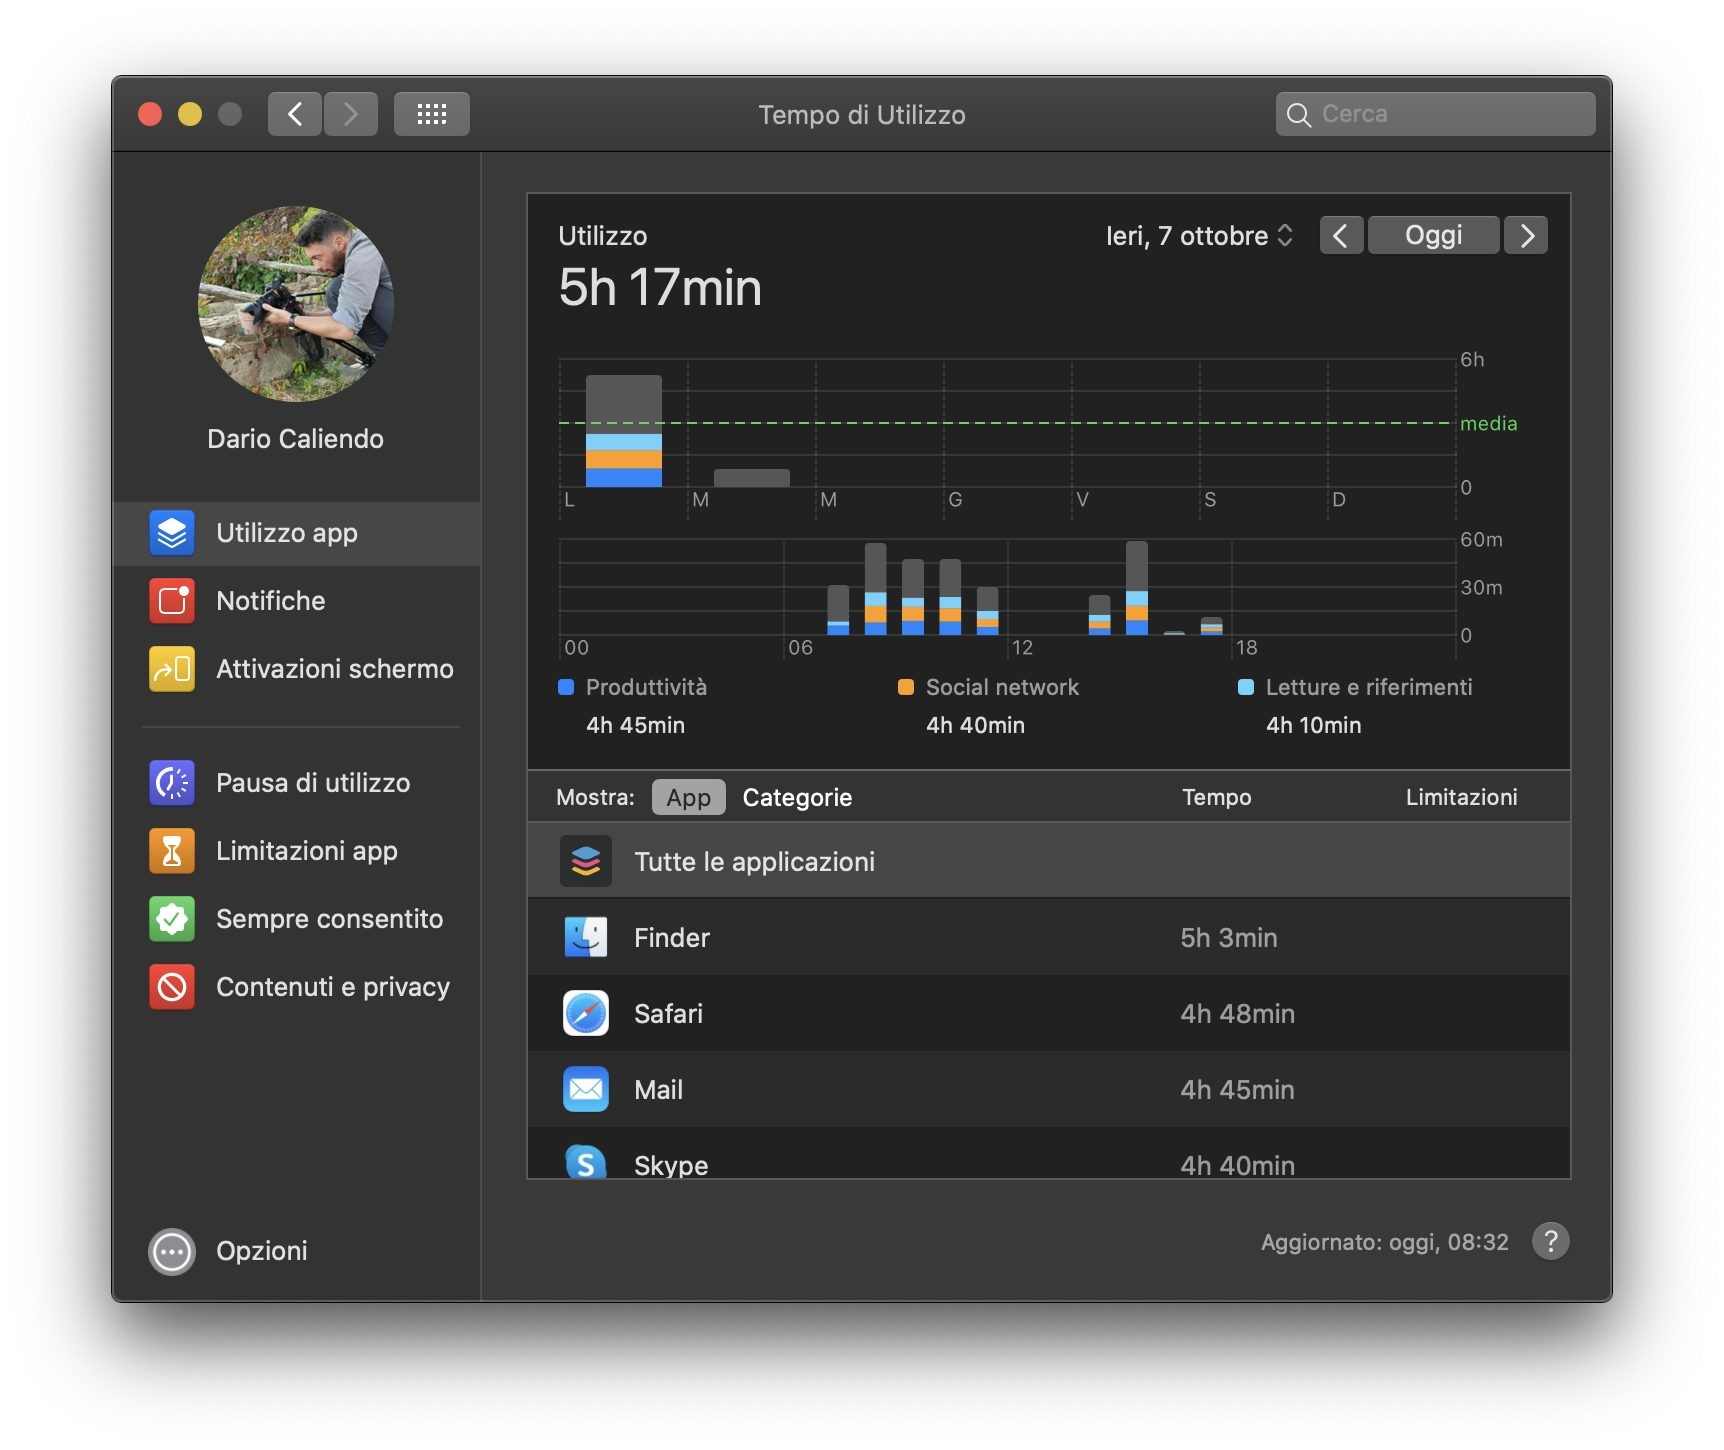Click Social network total 4h 40min
The width and height of the screenshot is (1724, 1450).
pyautogui.click(x=975, y=725)
